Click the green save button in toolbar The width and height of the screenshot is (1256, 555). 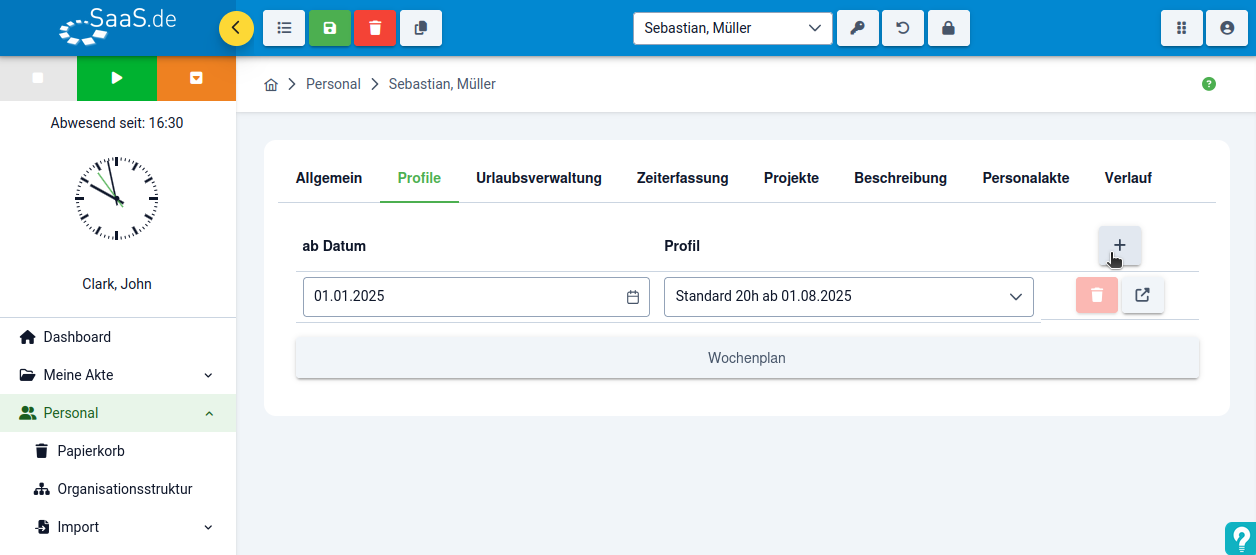click(330, 28)
